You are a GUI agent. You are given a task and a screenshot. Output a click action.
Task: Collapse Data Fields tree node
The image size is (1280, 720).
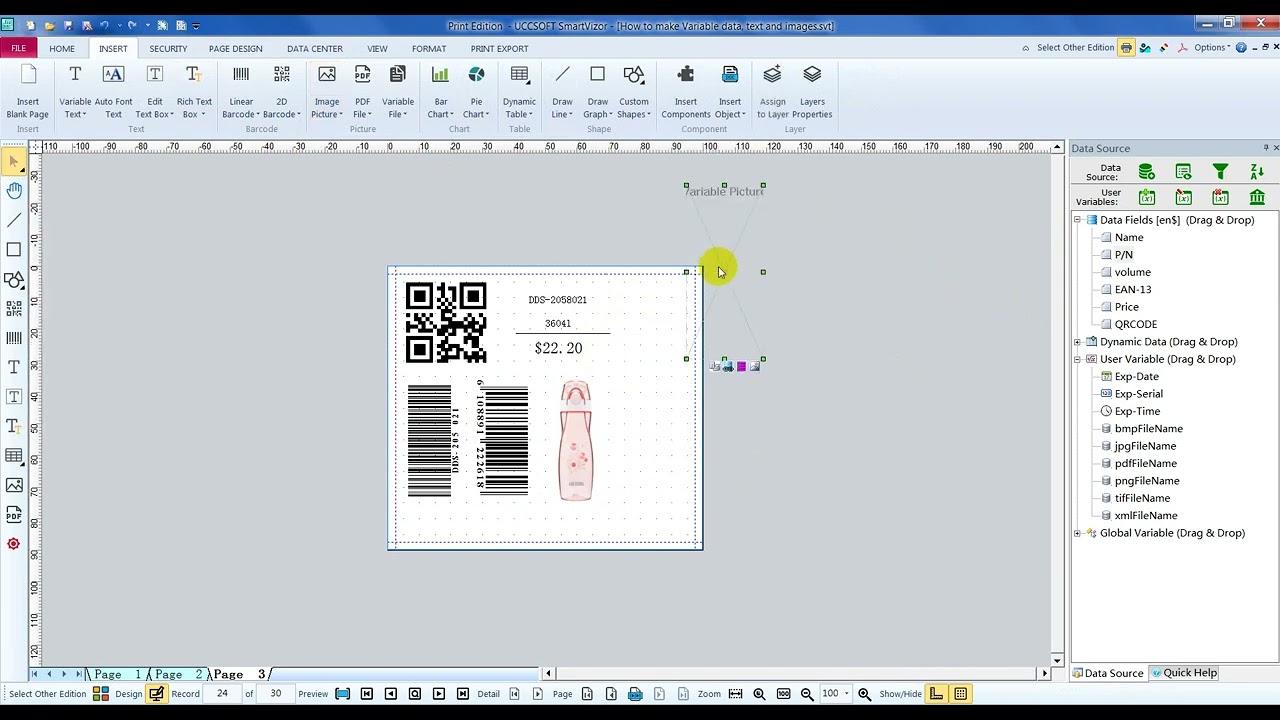(x=1077, y=220)
